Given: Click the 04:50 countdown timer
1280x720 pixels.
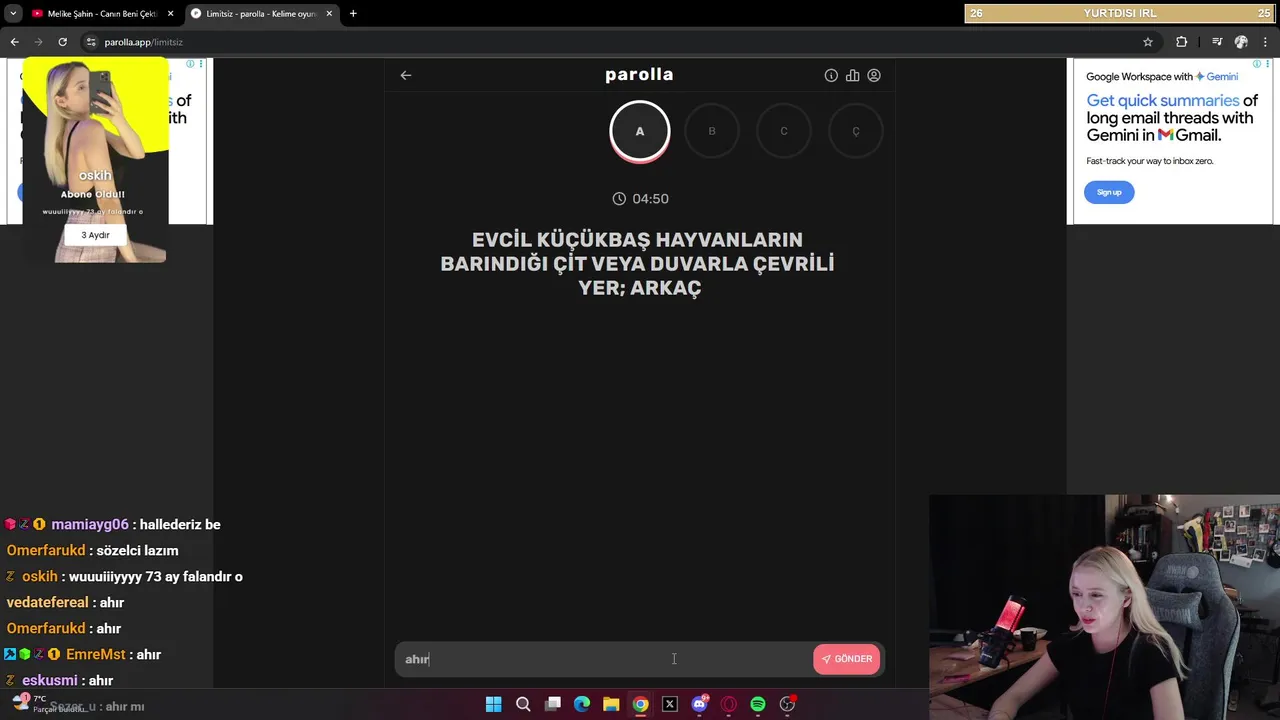Looking at the screenshot, I should click(x=640, y=199).
